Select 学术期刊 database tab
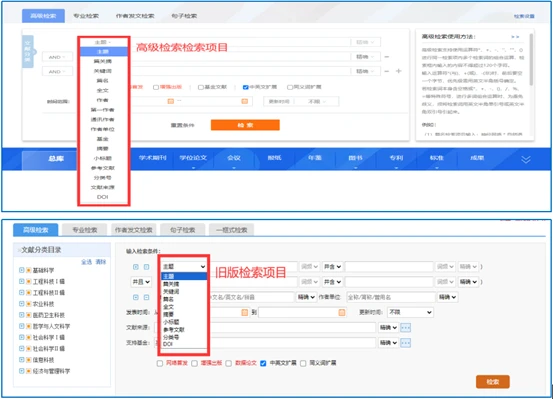 coord(152,158)
